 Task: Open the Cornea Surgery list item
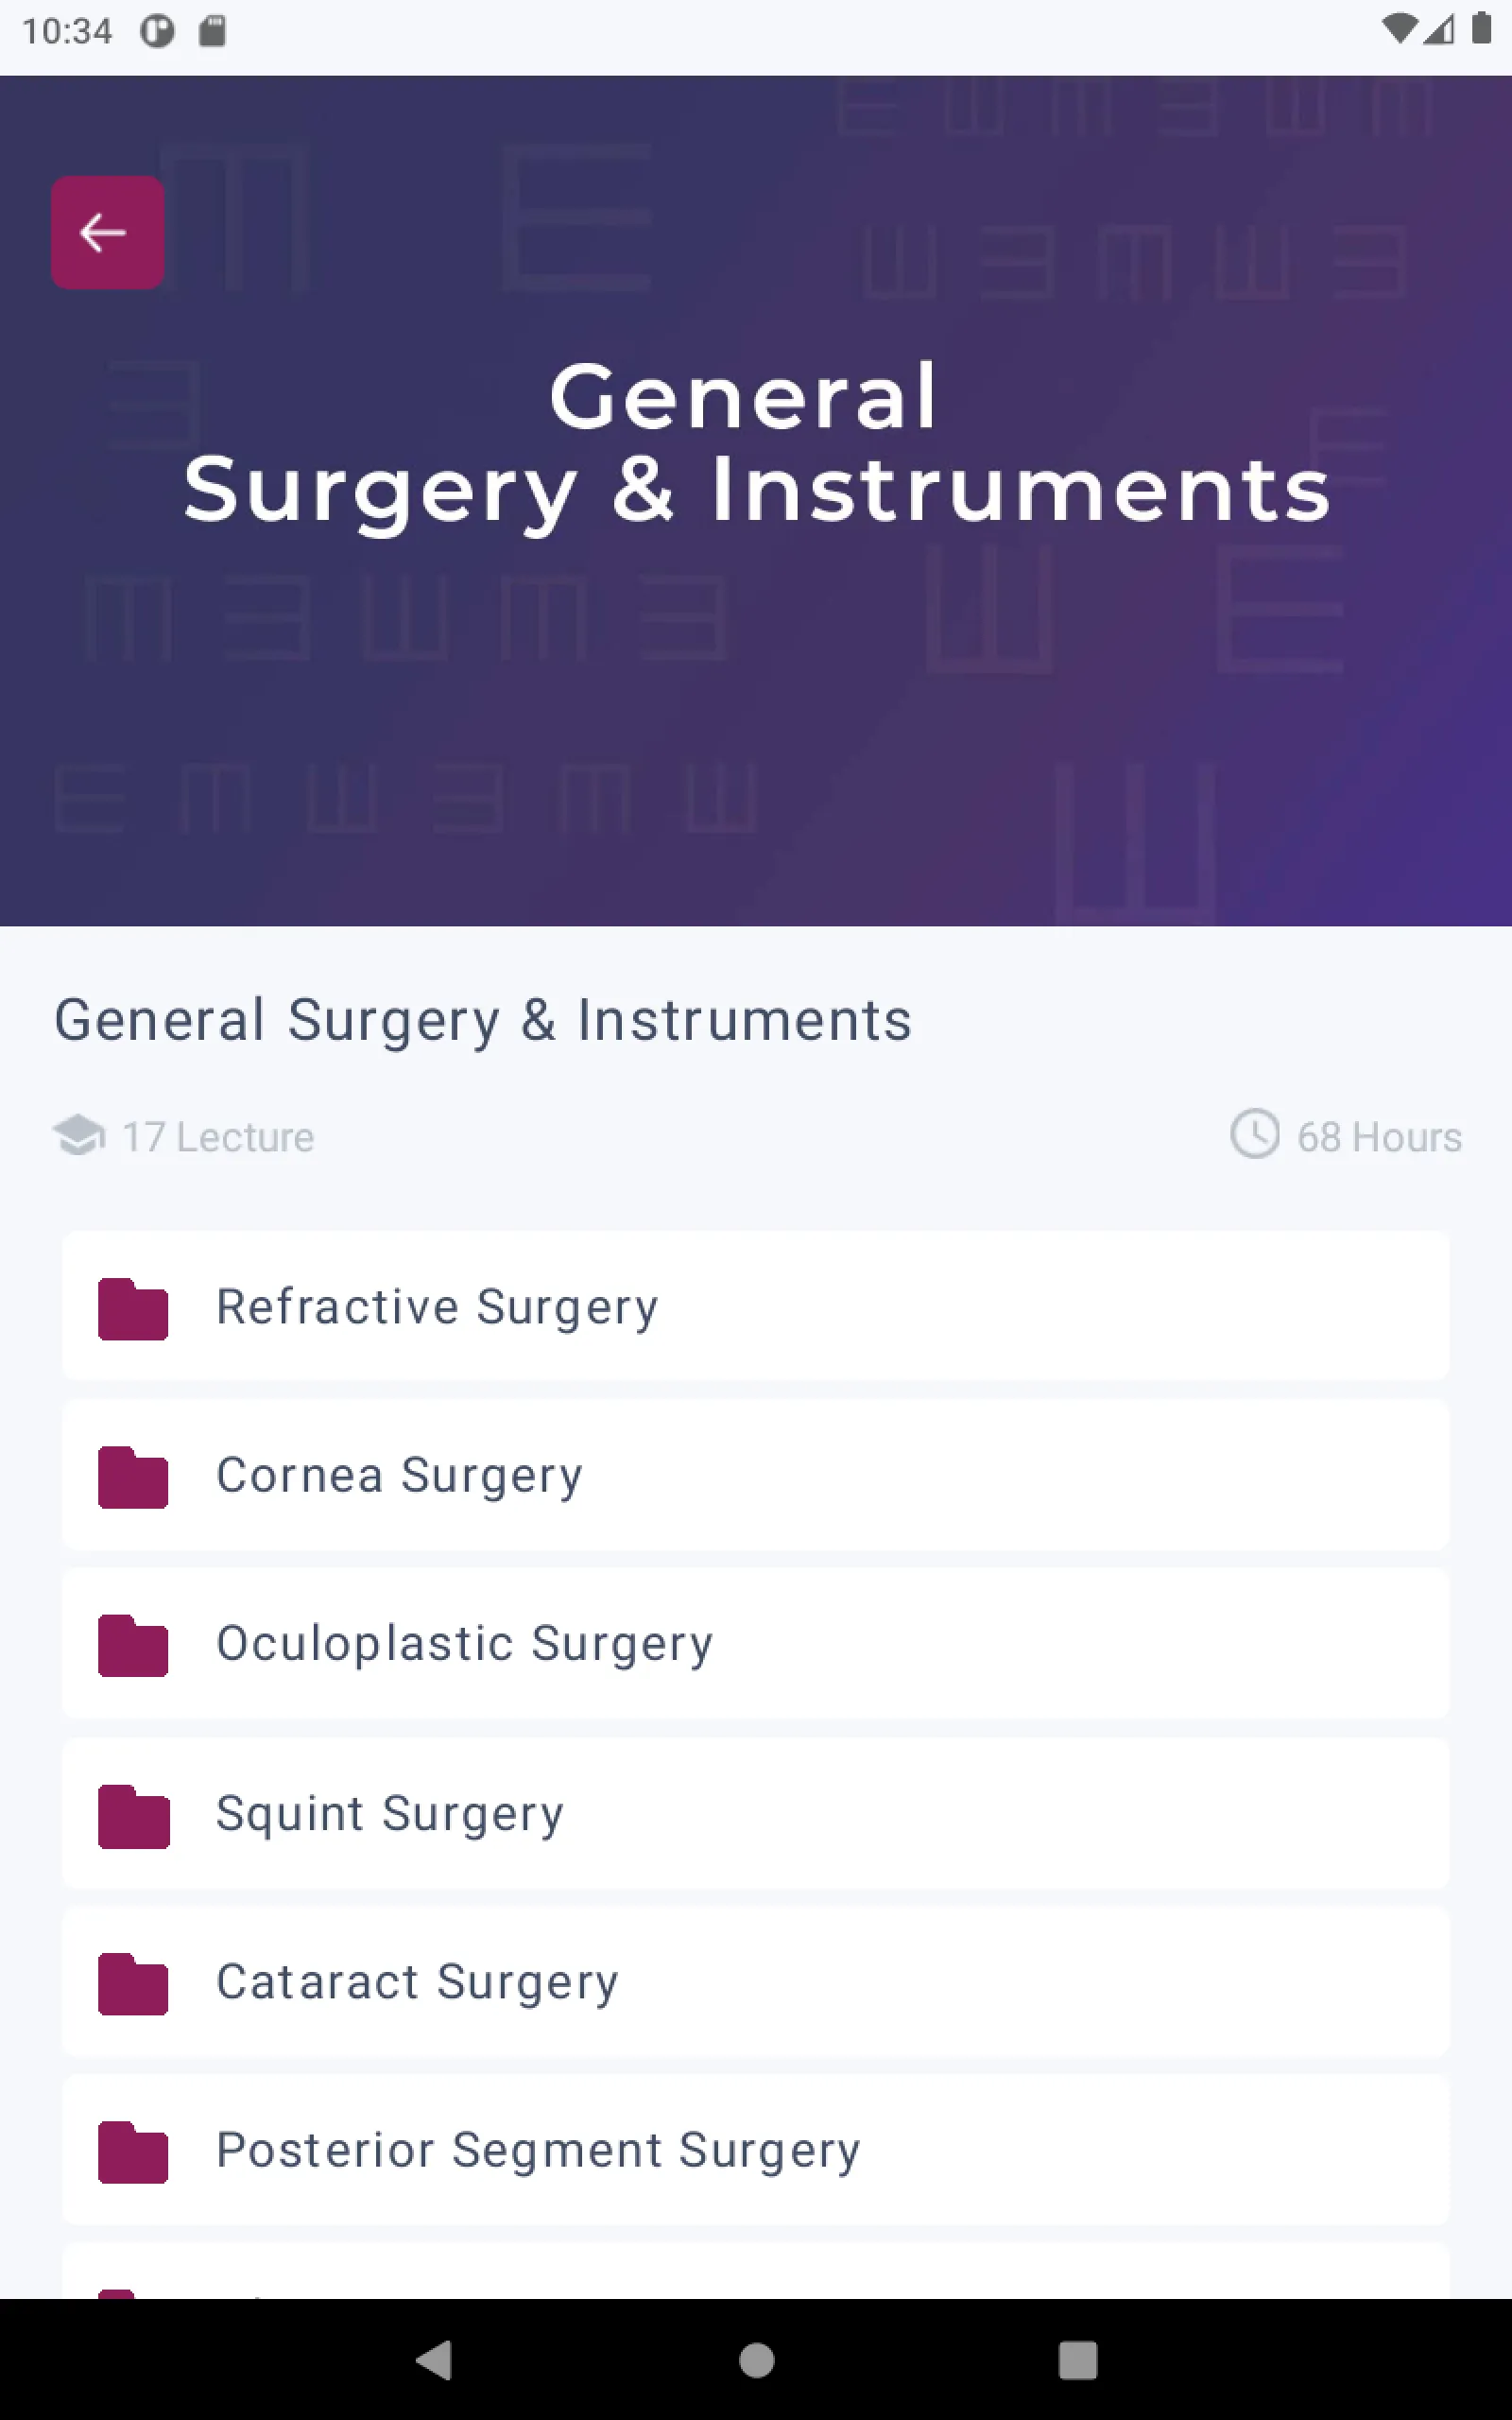(756, 1474)
